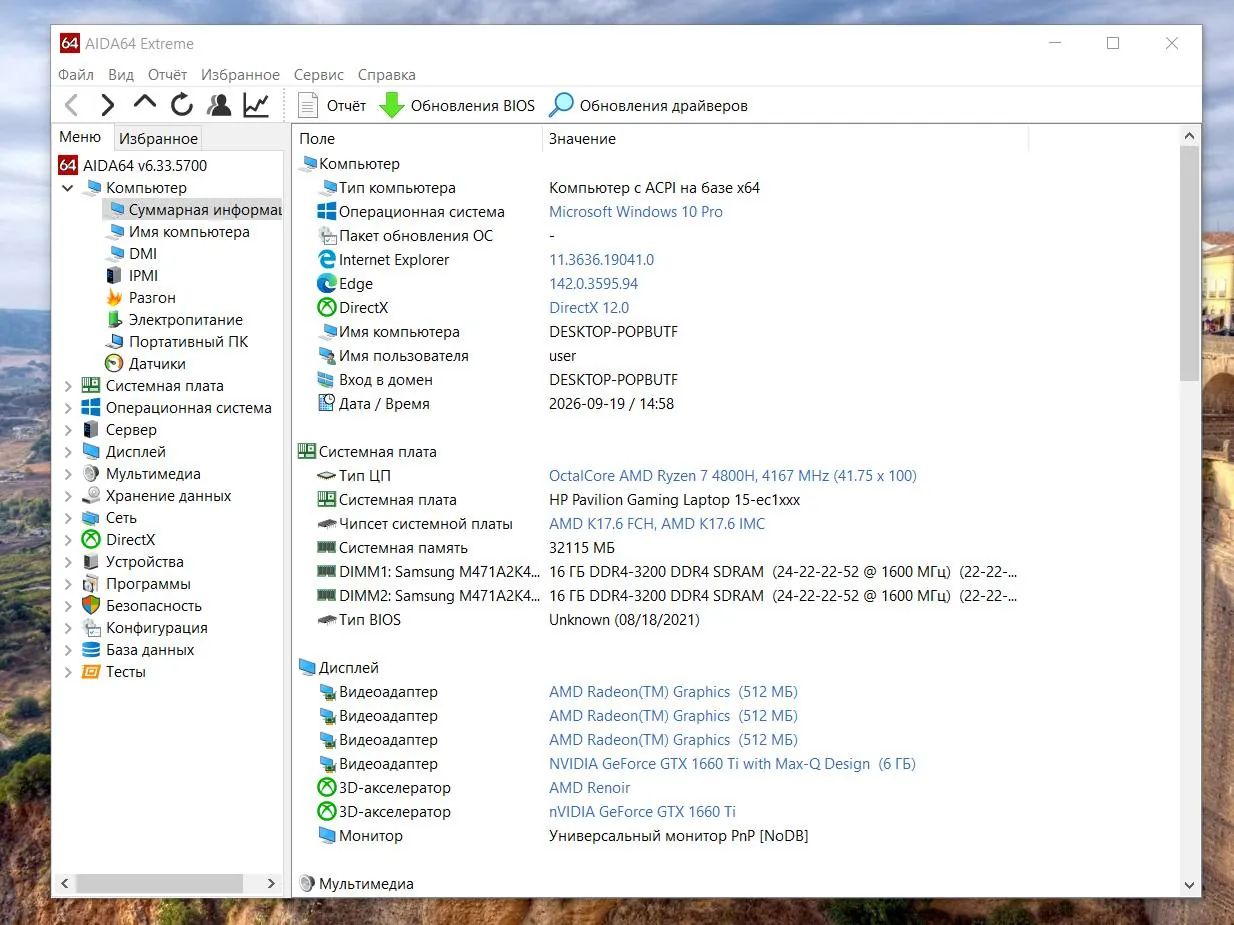Select Суммарная информация in the tree
Screen dimensions: 1234x925
click(192, 210)
